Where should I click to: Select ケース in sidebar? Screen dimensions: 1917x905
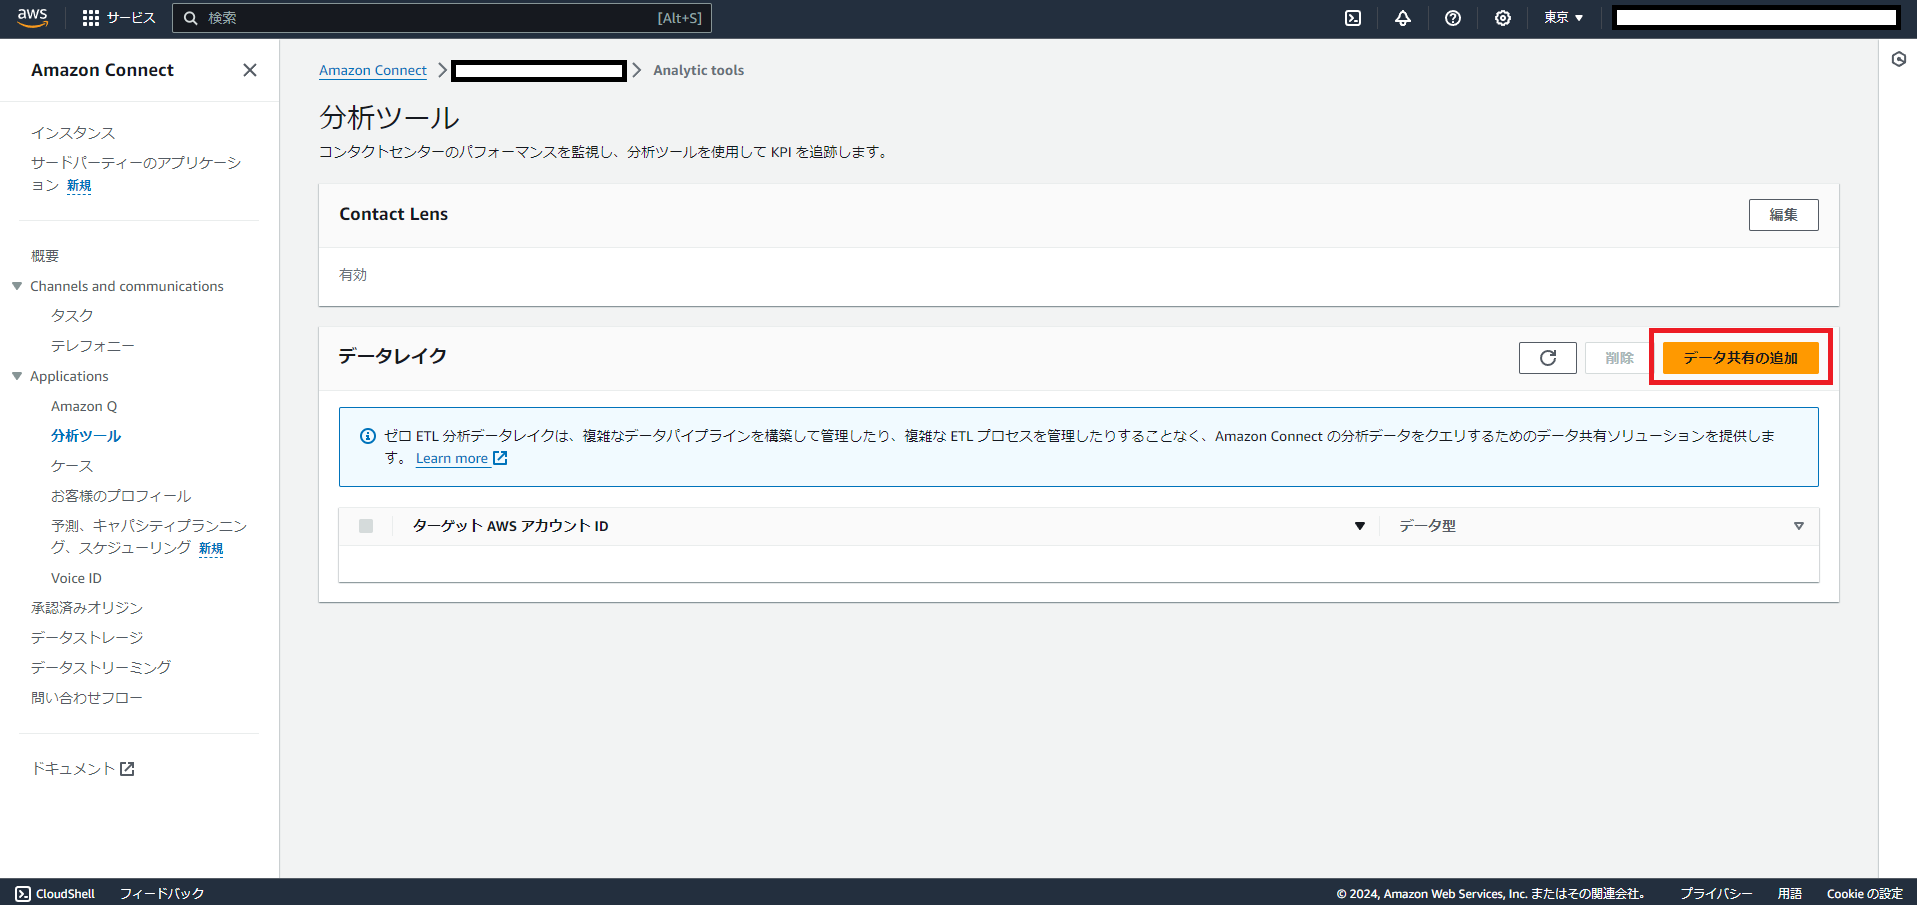(72, 466)
